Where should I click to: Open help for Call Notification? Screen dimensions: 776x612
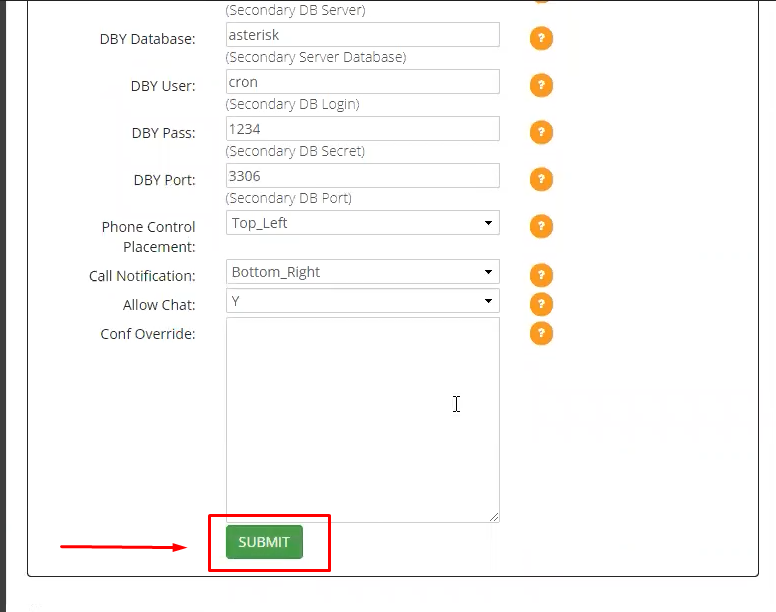coord(541,275)
